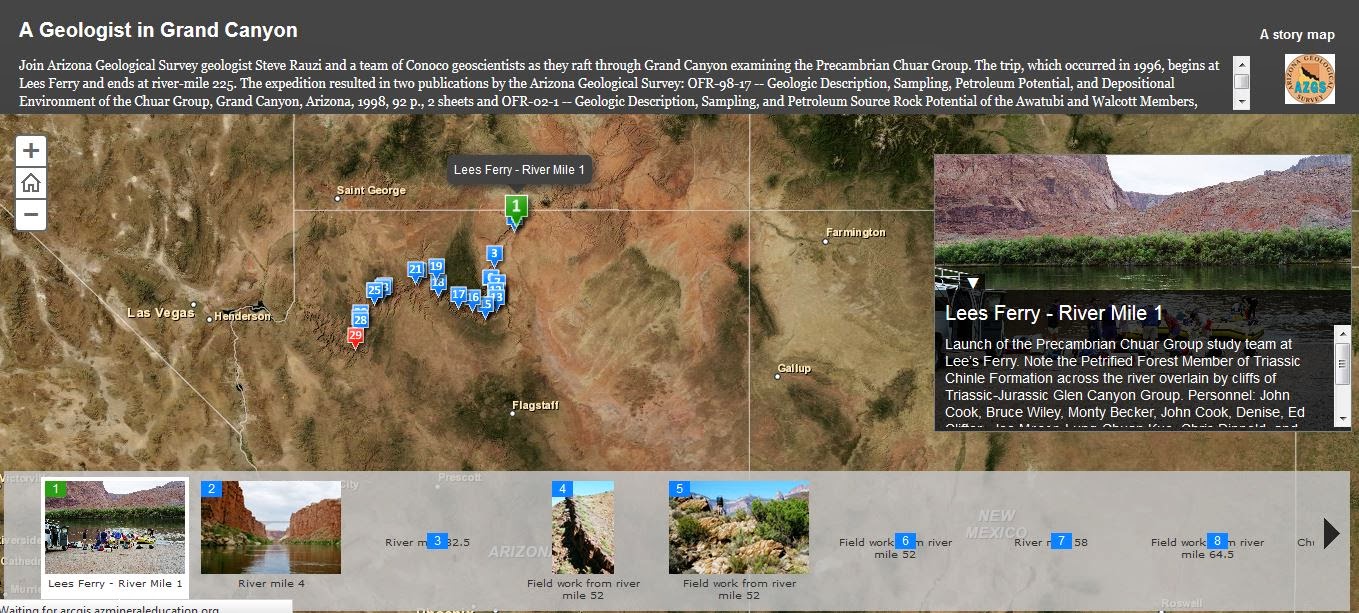
Task: Open thumbnail 4 'Field work from river mile 52'
Action: click(583, 527)
